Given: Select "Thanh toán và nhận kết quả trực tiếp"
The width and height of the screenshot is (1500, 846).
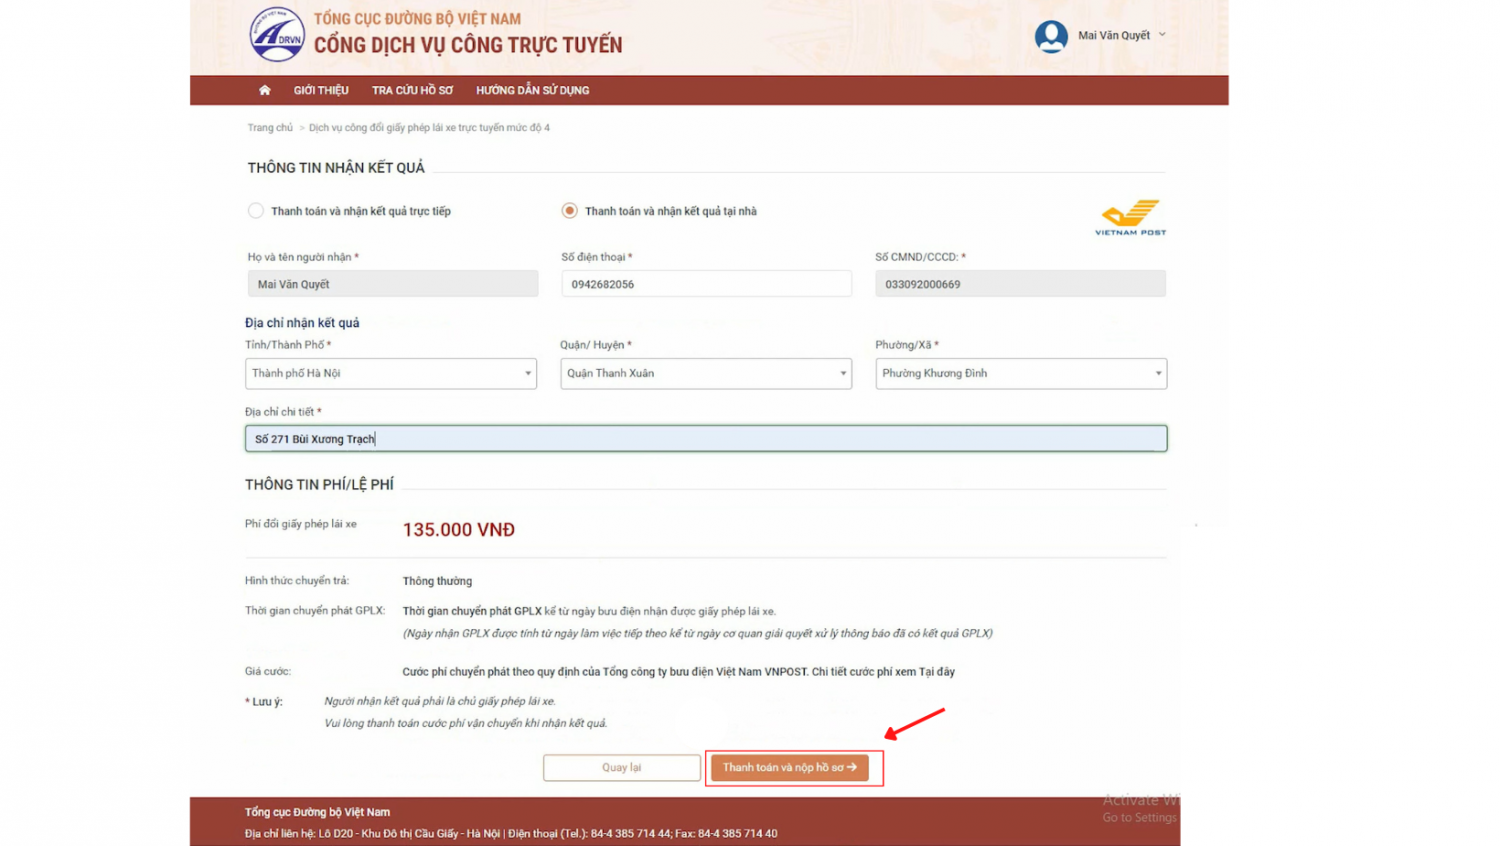Looking at the screenshot, I should pyautogui.click(x=256, y=211).
